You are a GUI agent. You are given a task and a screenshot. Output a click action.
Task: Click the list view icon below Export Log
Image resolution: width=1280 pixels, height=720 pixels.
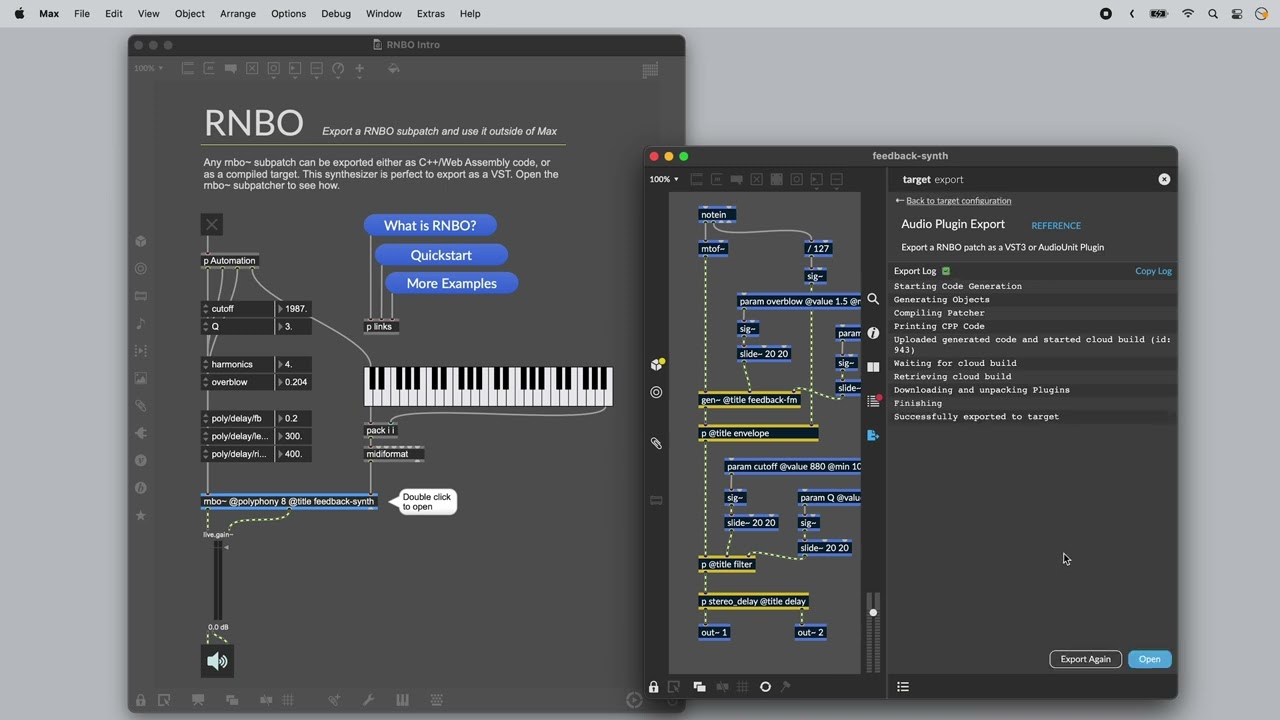click(x=903, y=687)
